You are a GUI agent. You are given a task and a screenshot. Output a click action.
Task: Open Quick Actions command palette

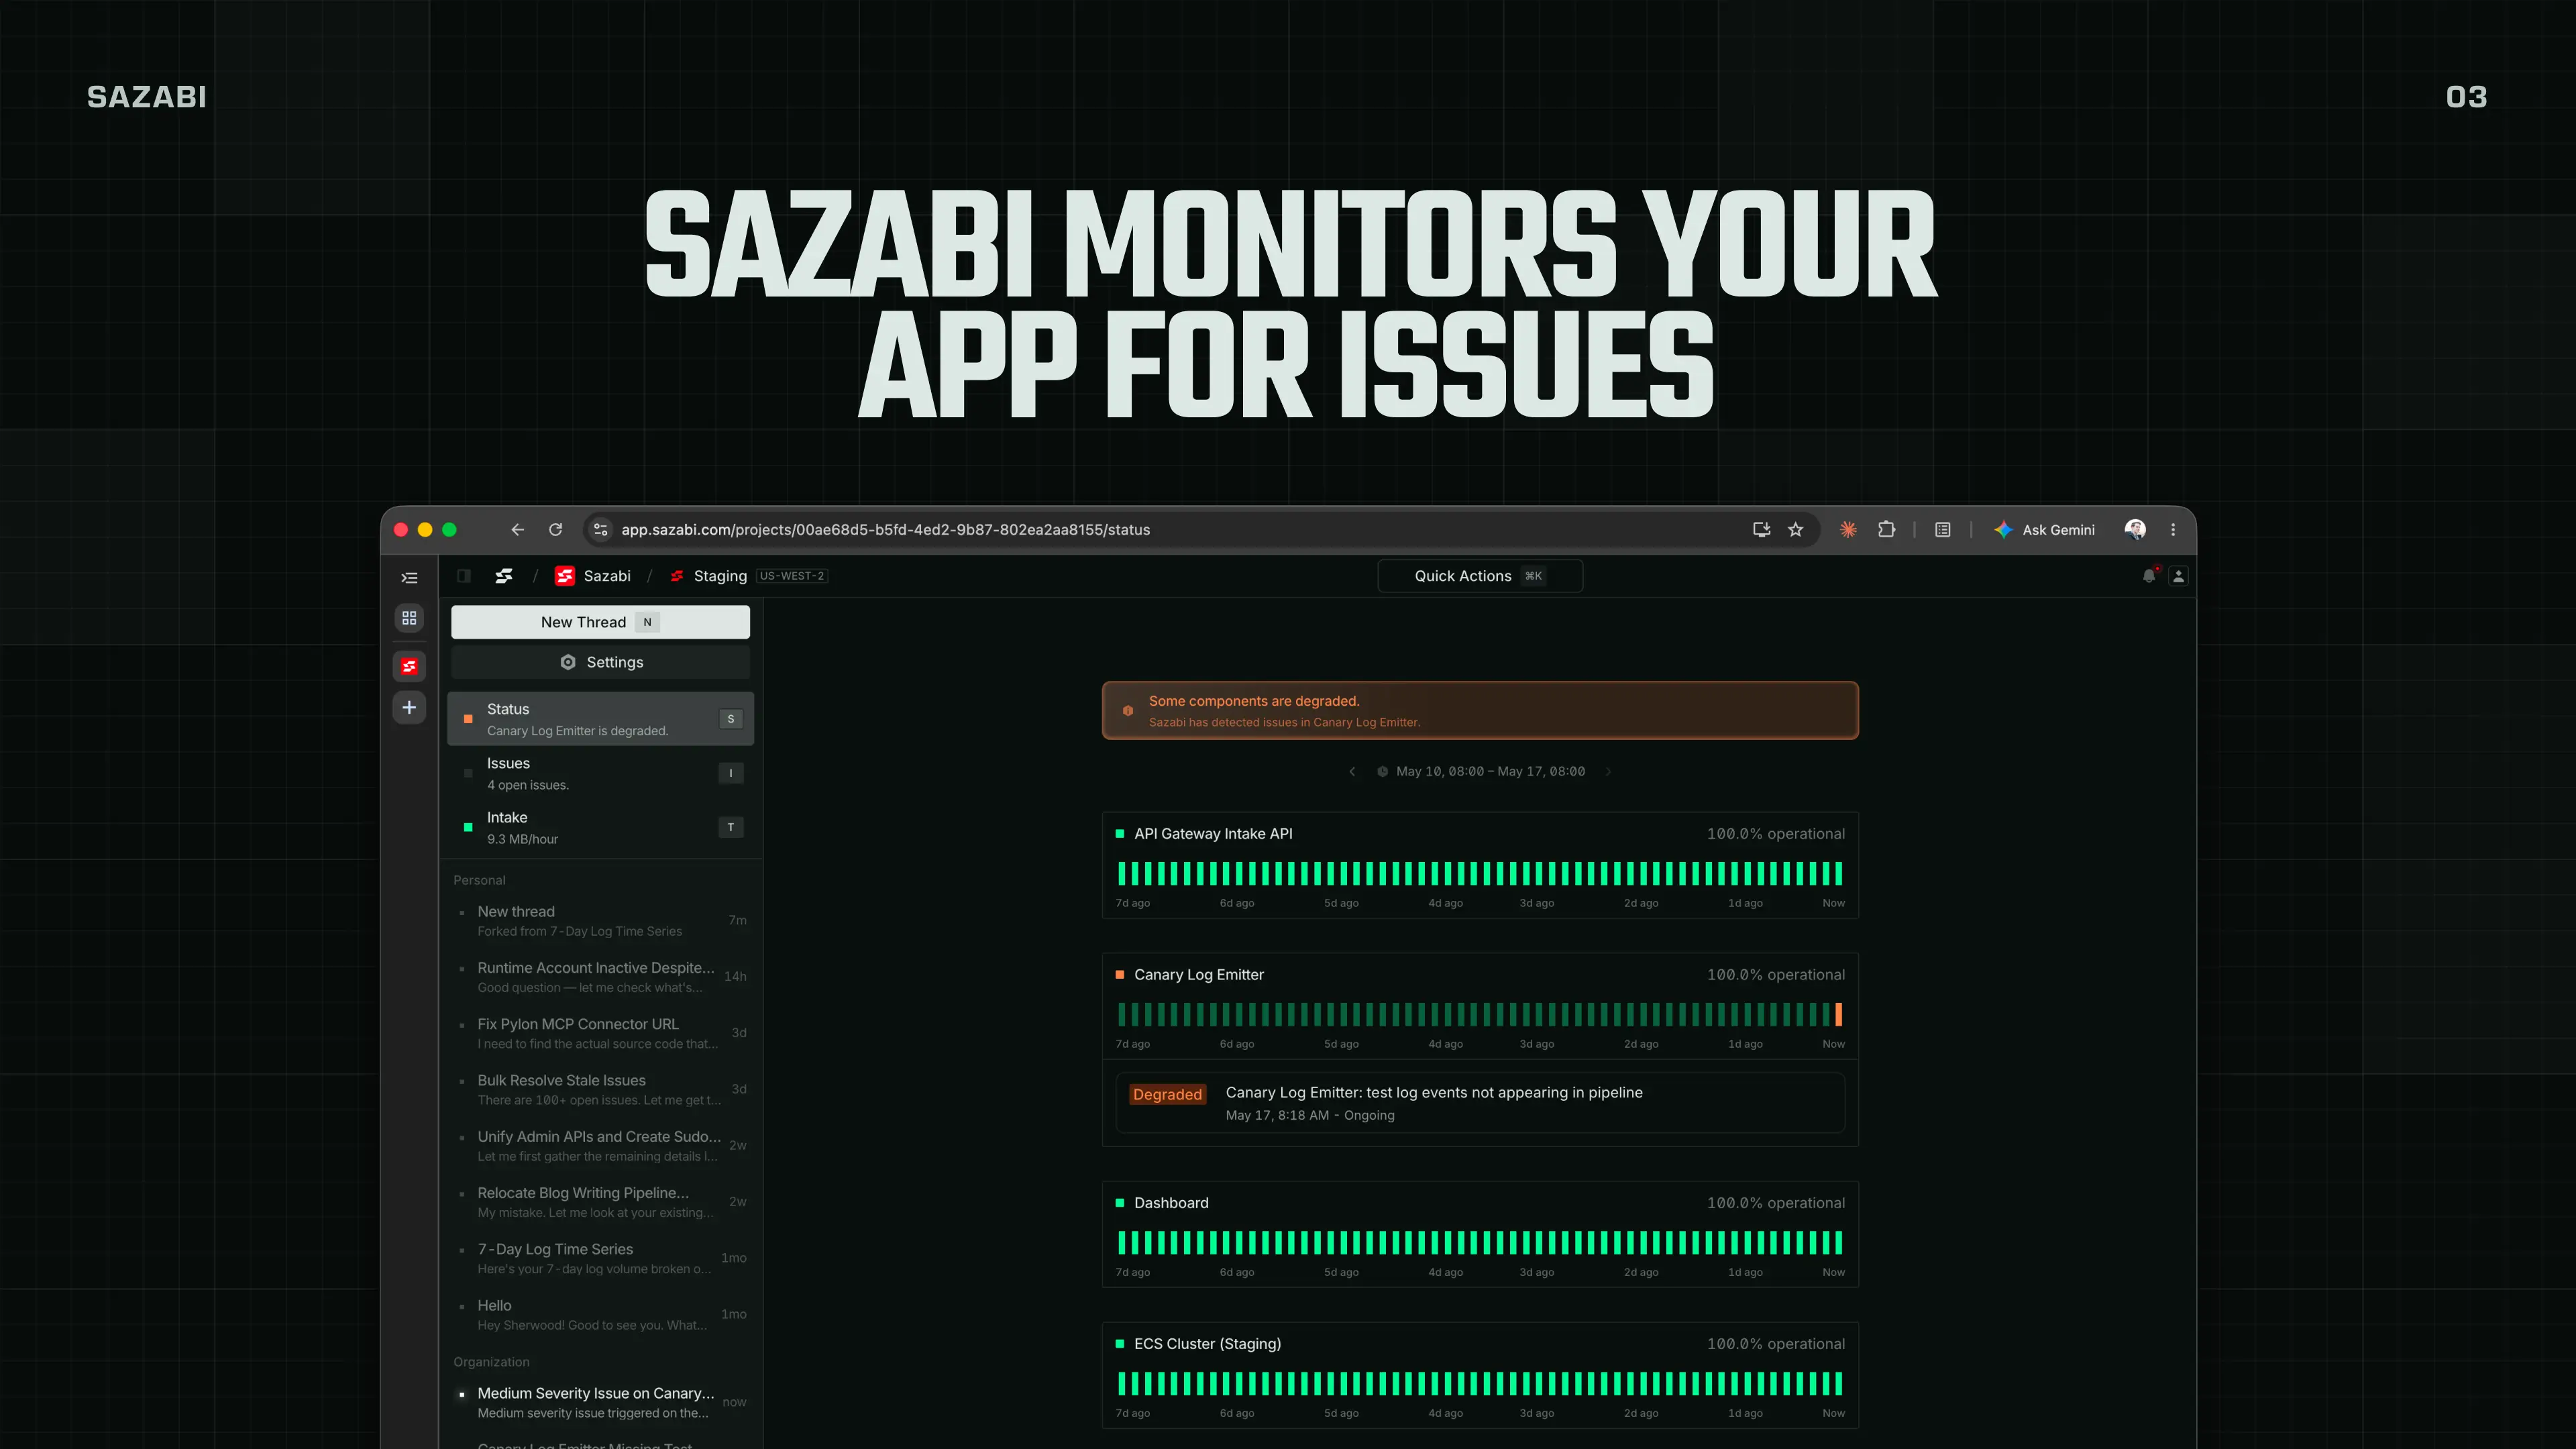[x=1480, y=576]
